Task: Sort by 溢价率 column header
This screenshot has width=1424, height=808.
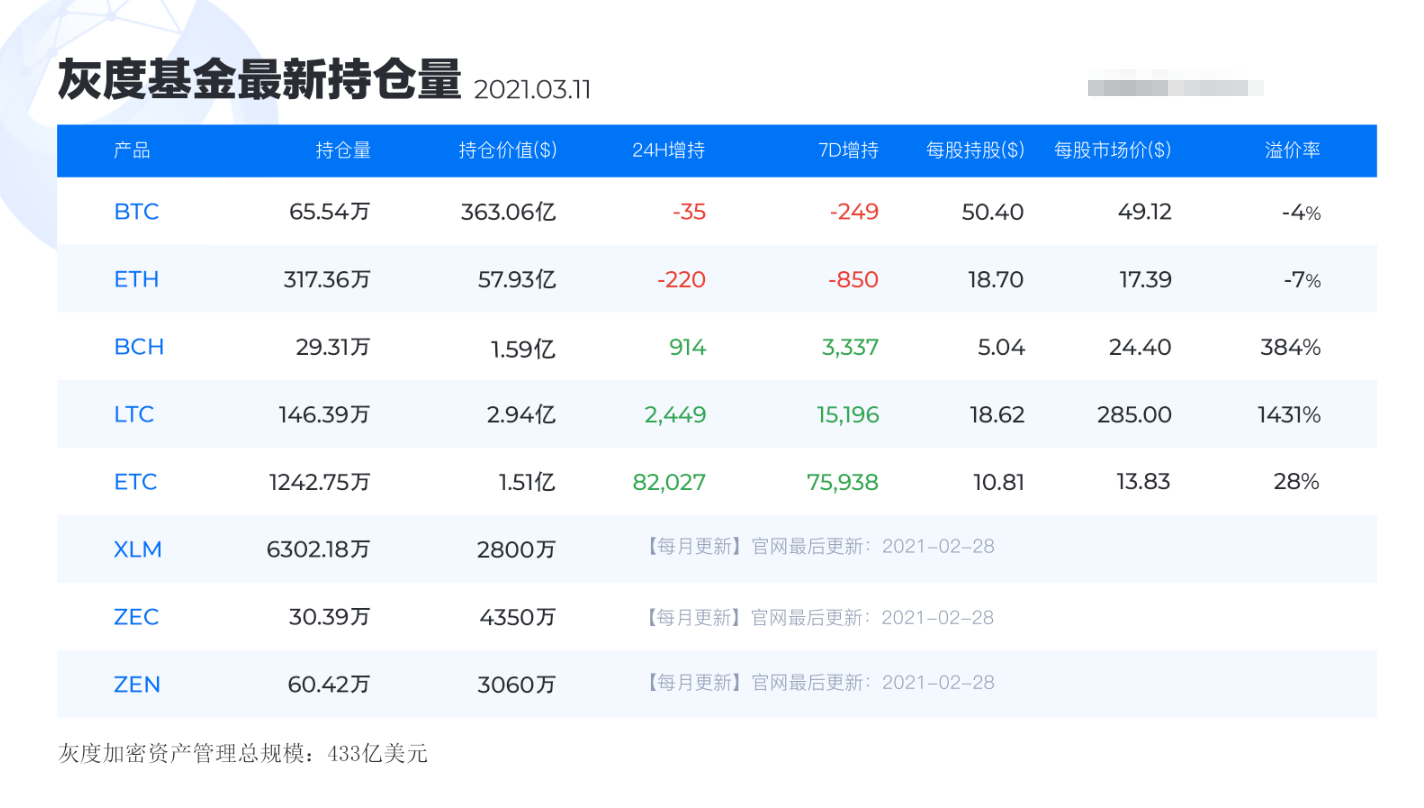Action: [1292, 150]
